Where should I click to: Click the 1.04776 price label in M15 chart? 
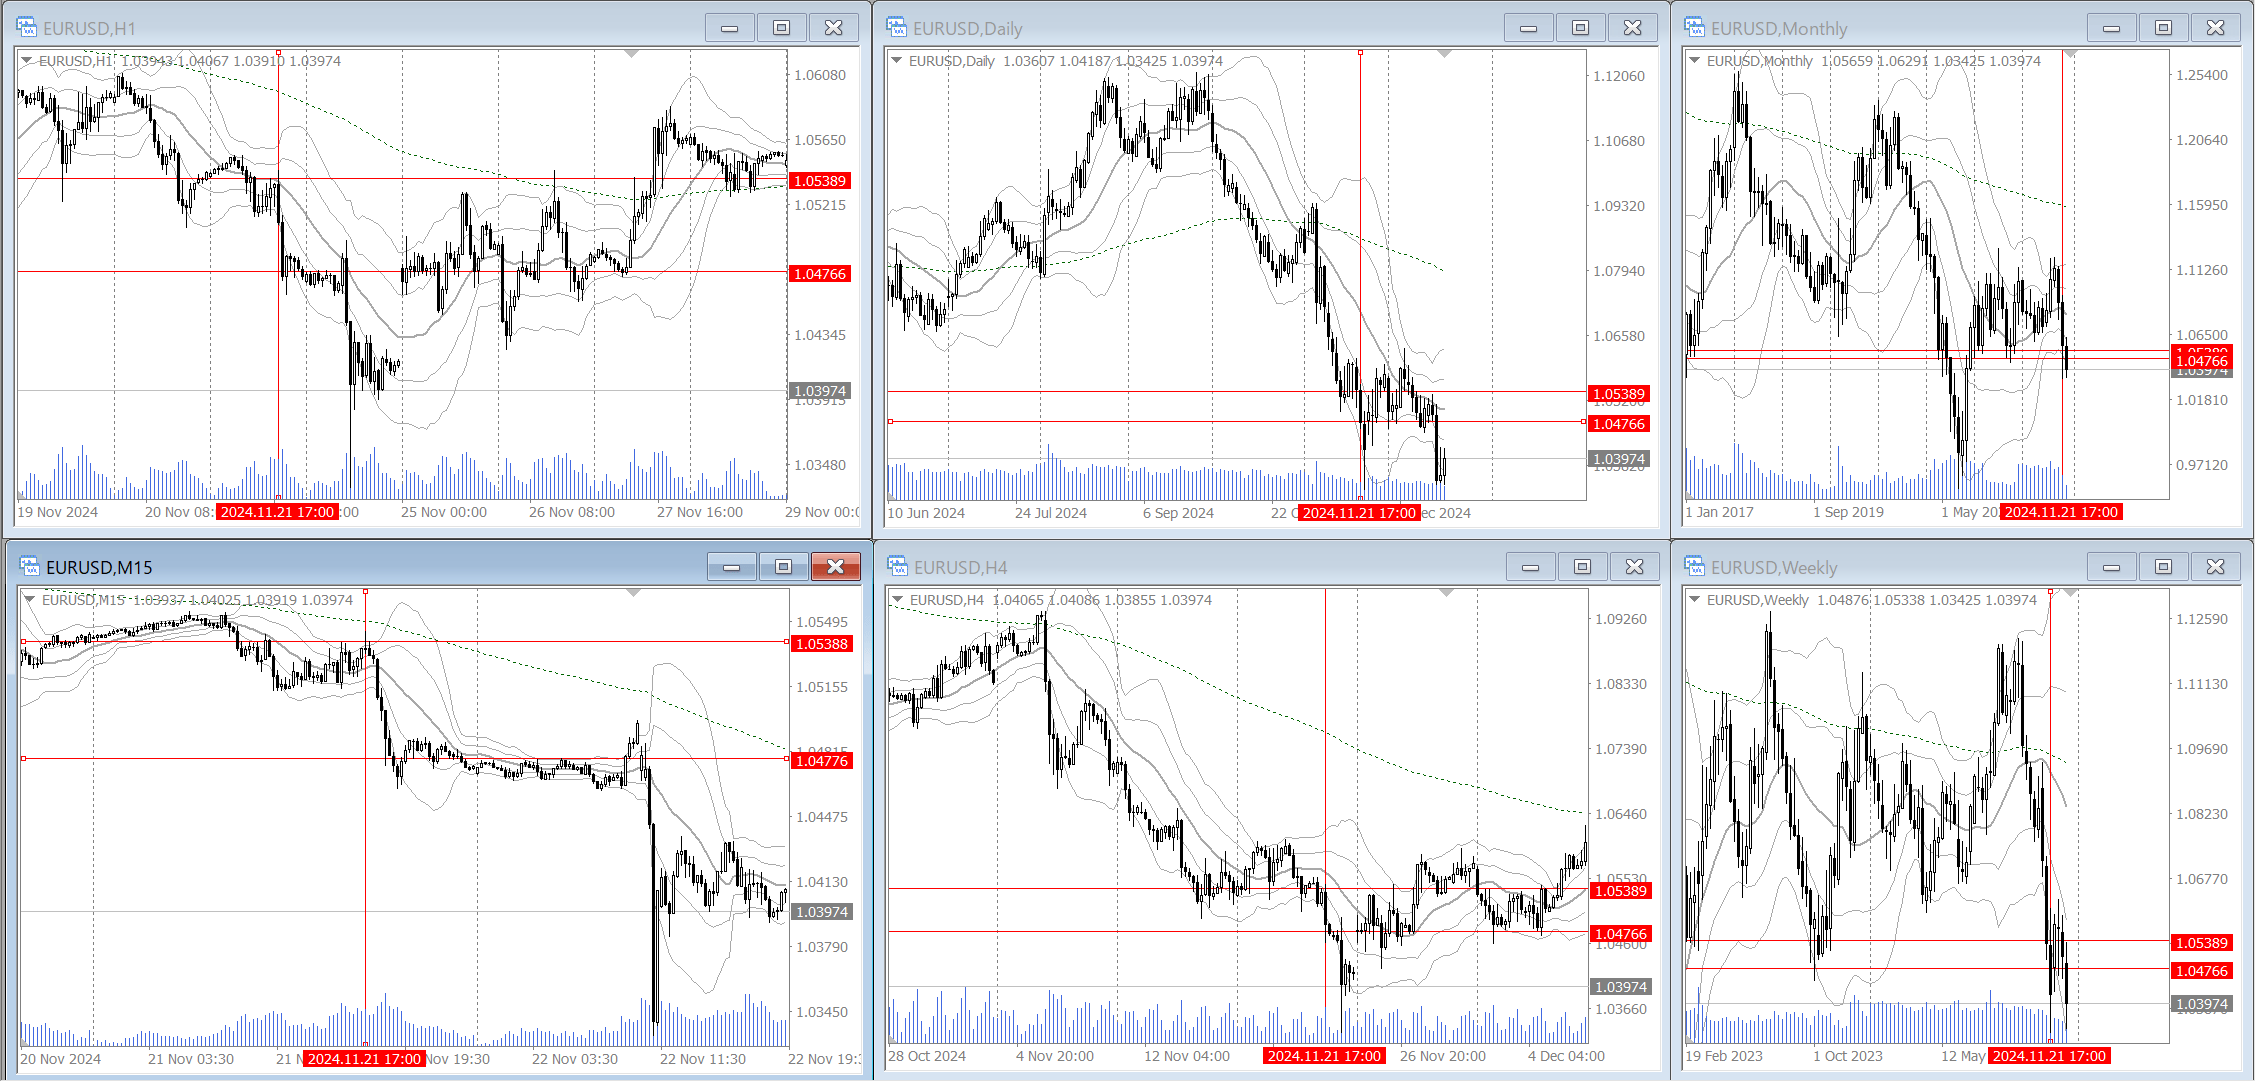click(822, 761)
